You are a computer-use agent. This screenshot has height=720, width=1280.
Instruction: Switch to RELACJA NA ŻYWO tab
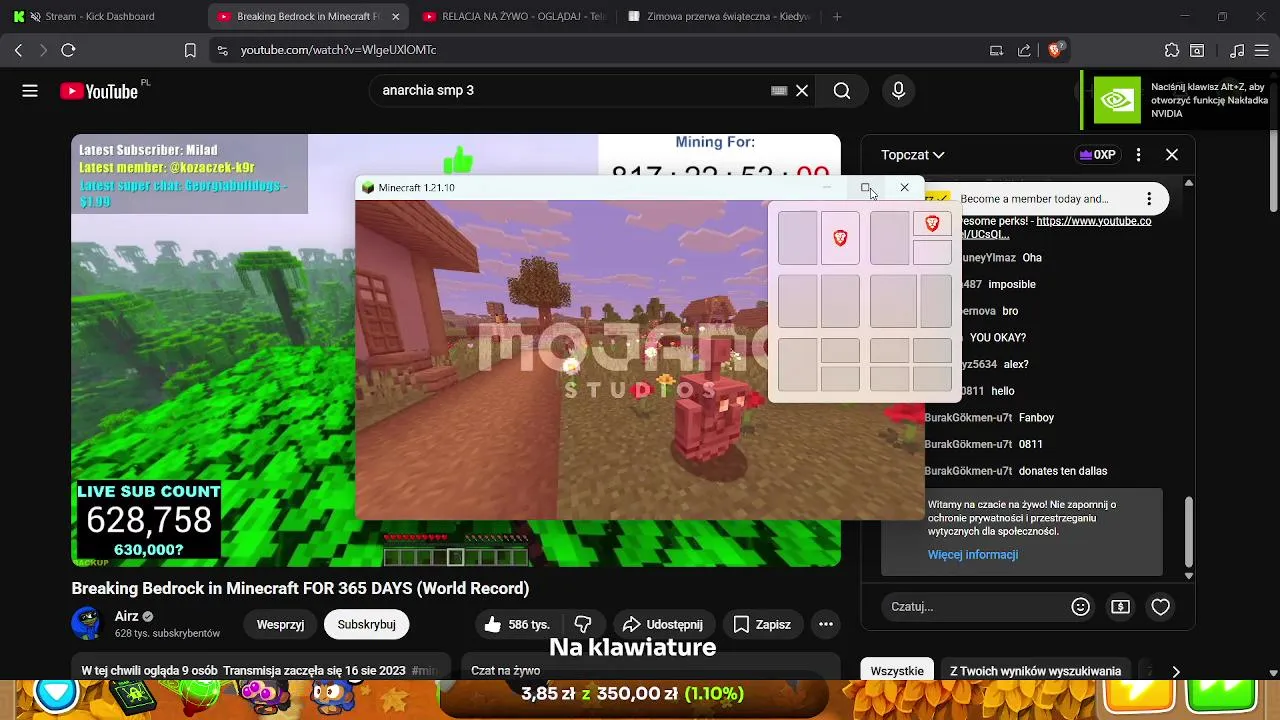(512, 16)
